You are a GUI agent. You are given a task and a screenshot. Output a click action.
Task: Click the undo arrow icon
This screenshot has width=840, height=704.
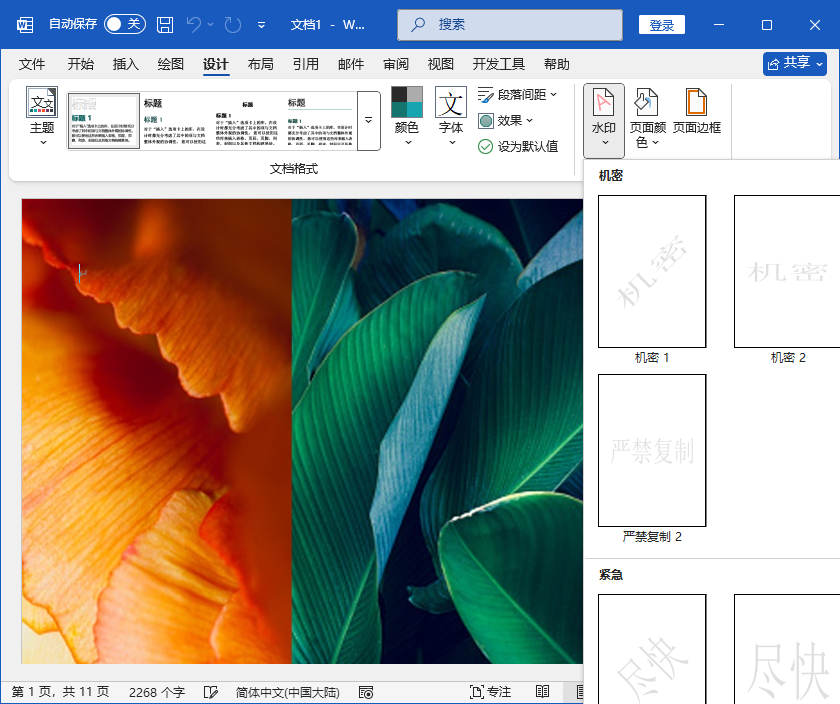point(195,24)
